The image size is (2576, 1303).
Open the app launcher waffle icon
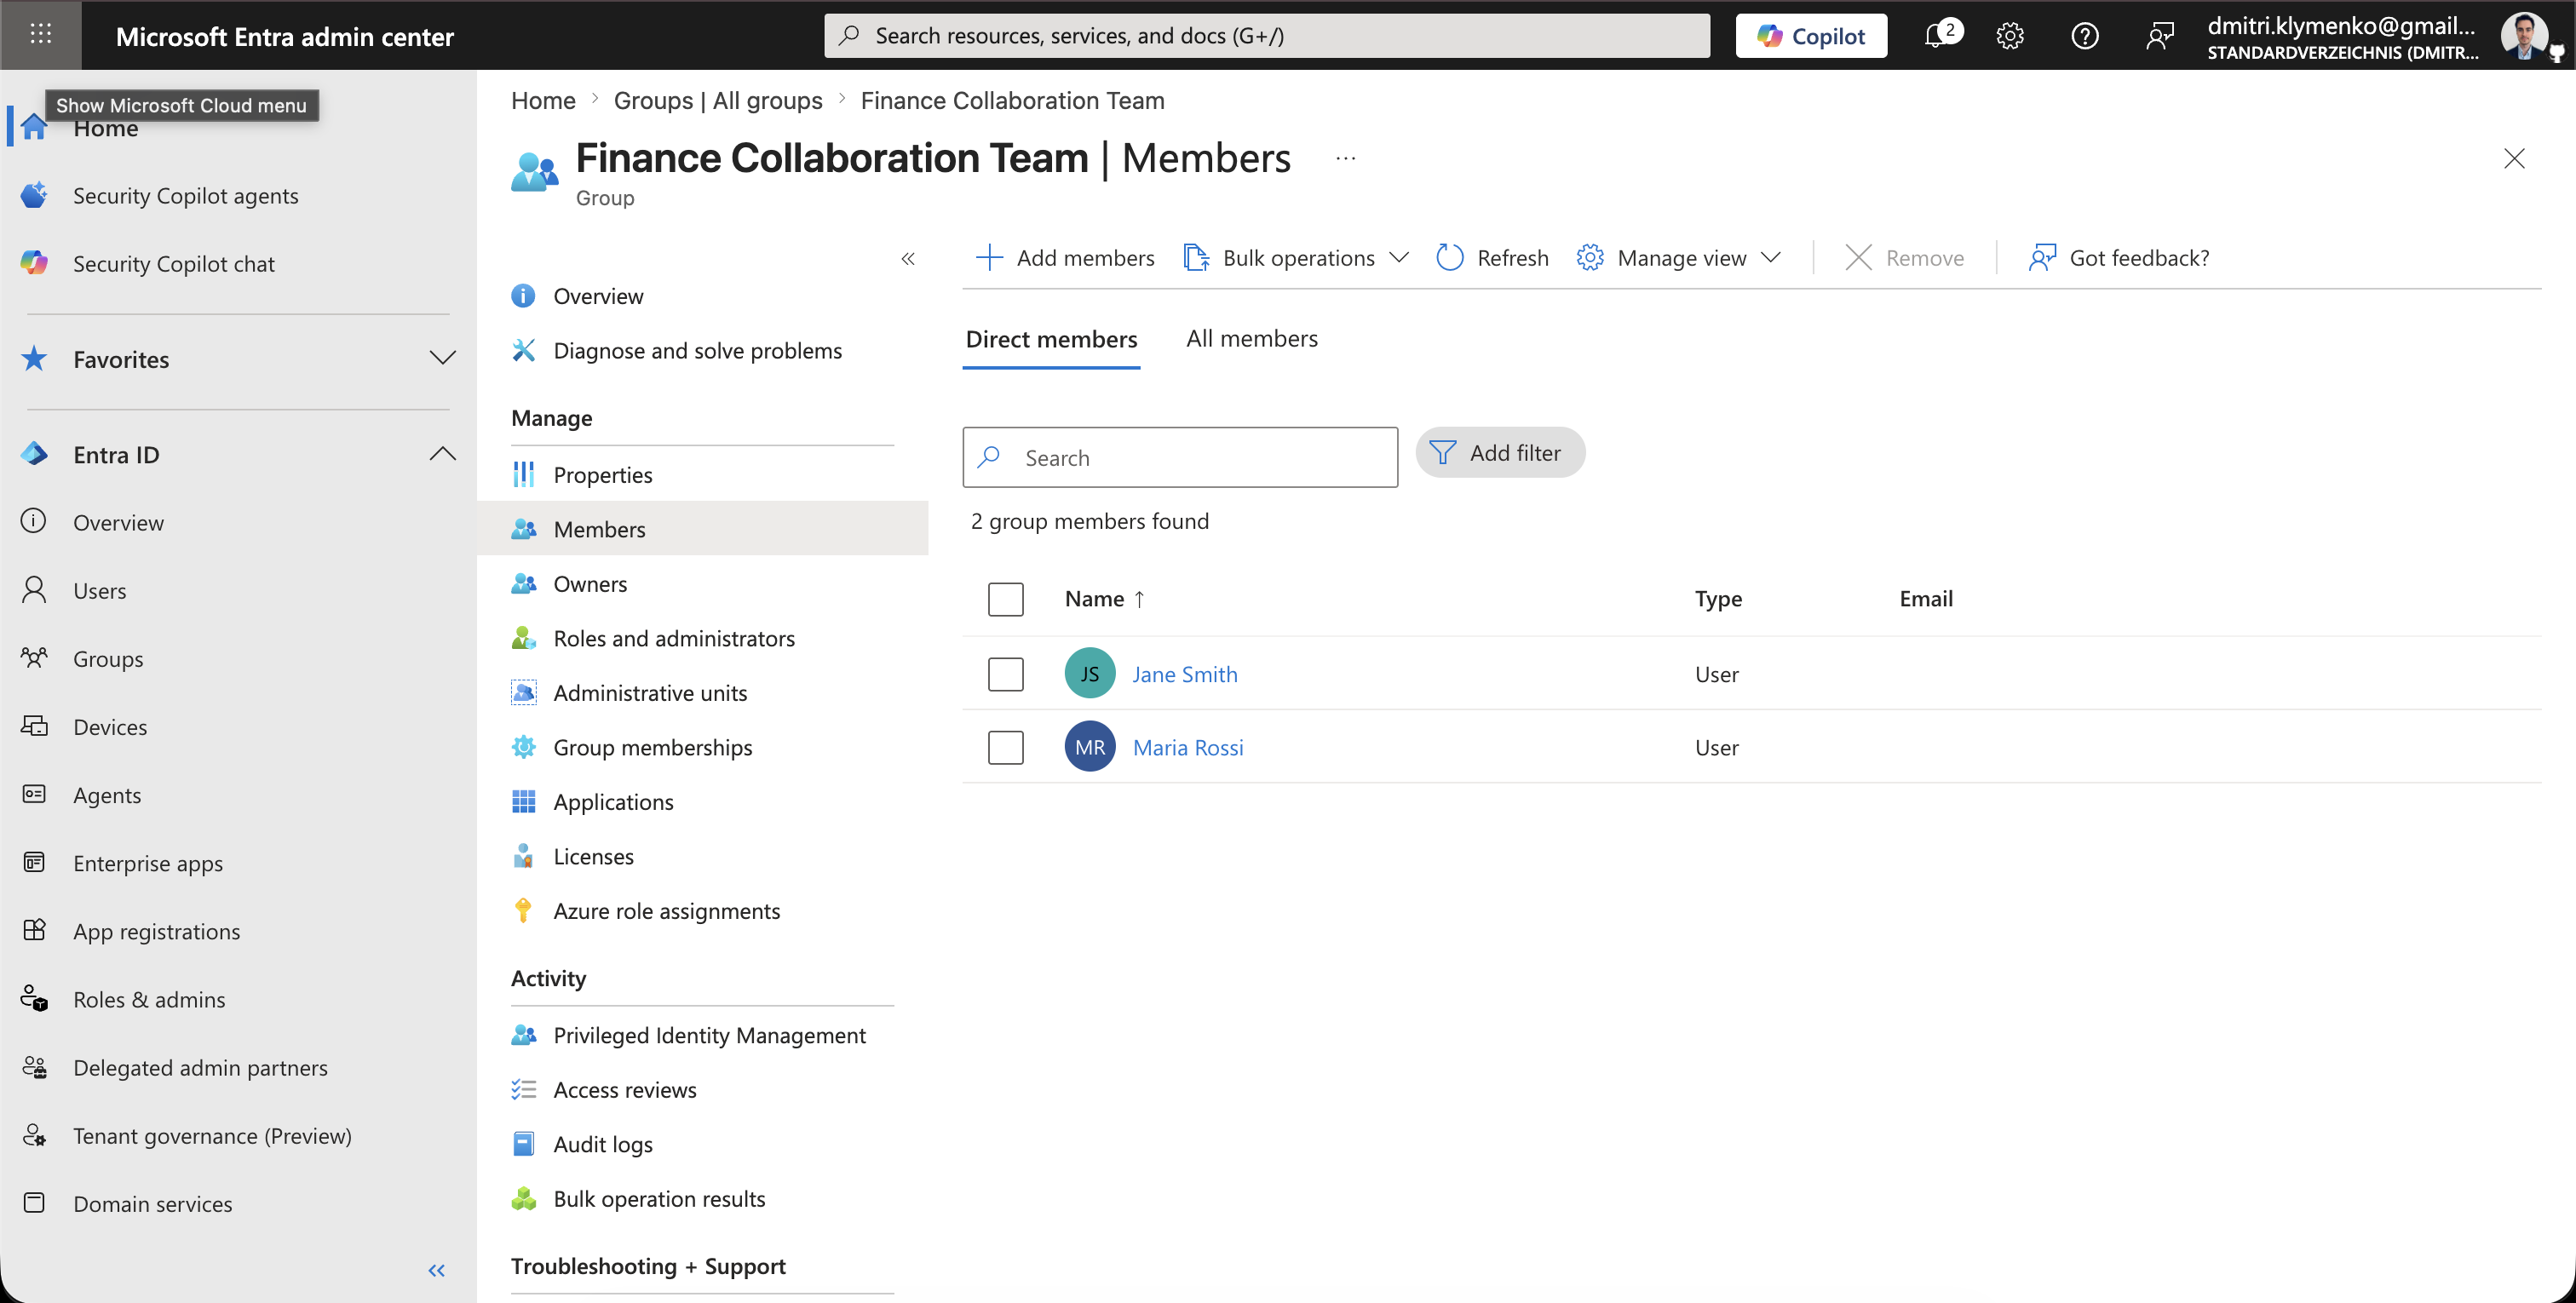[x=40, y=35]
